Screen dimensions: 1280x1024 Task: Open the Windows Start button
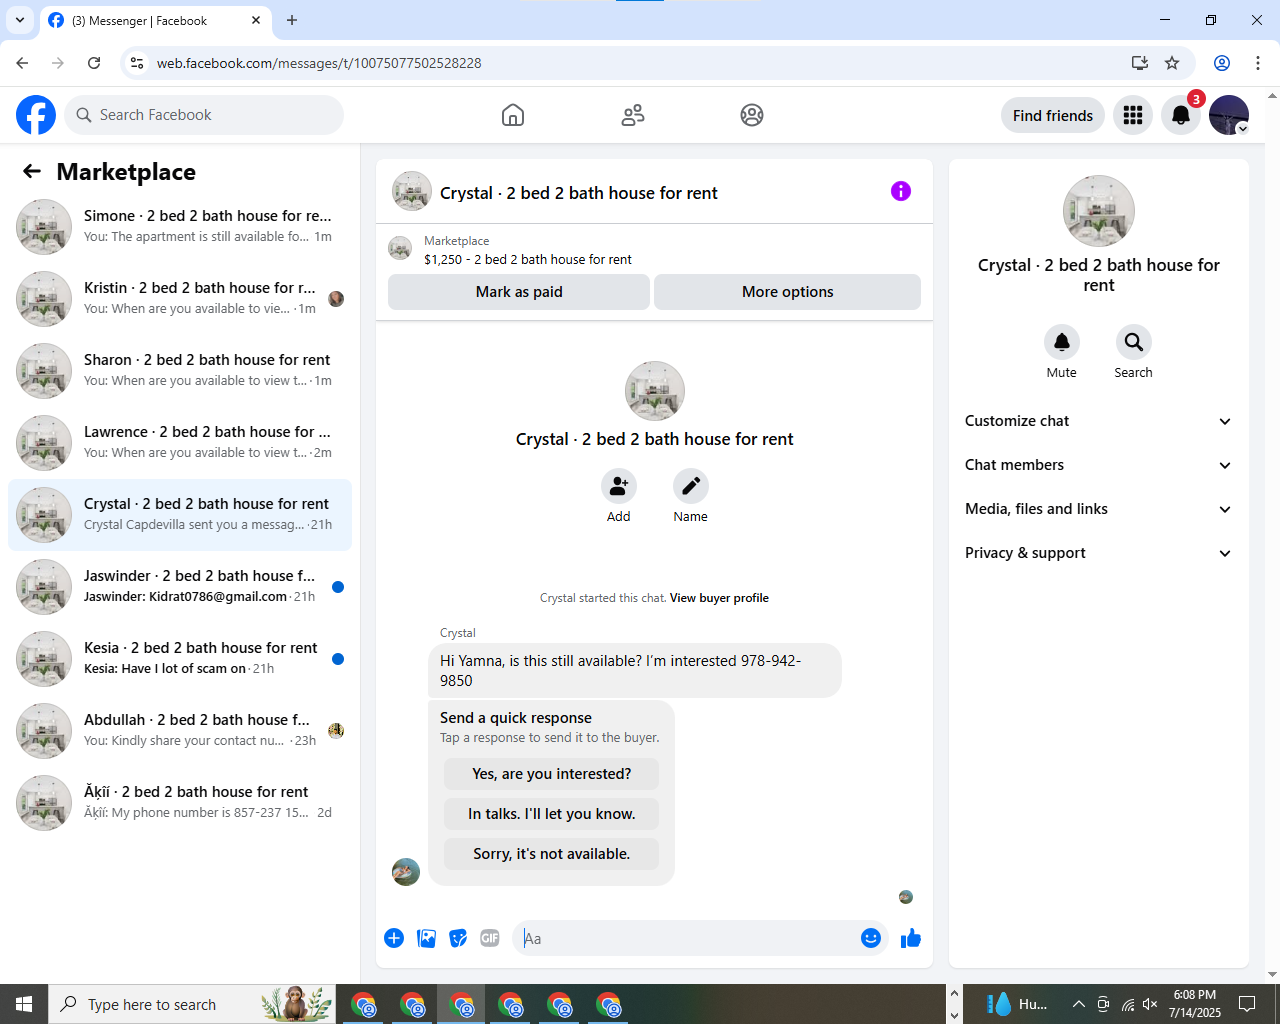(24, 1004)
